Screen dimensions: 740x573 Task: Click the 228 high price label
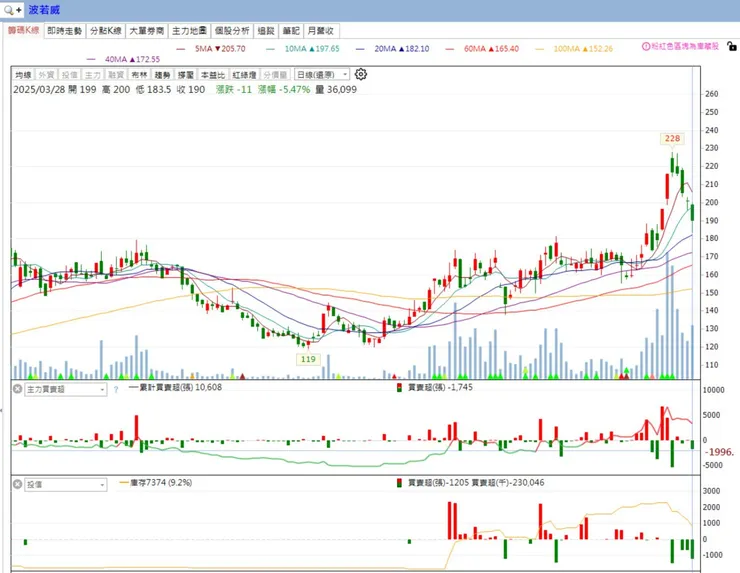click(672, 137)
